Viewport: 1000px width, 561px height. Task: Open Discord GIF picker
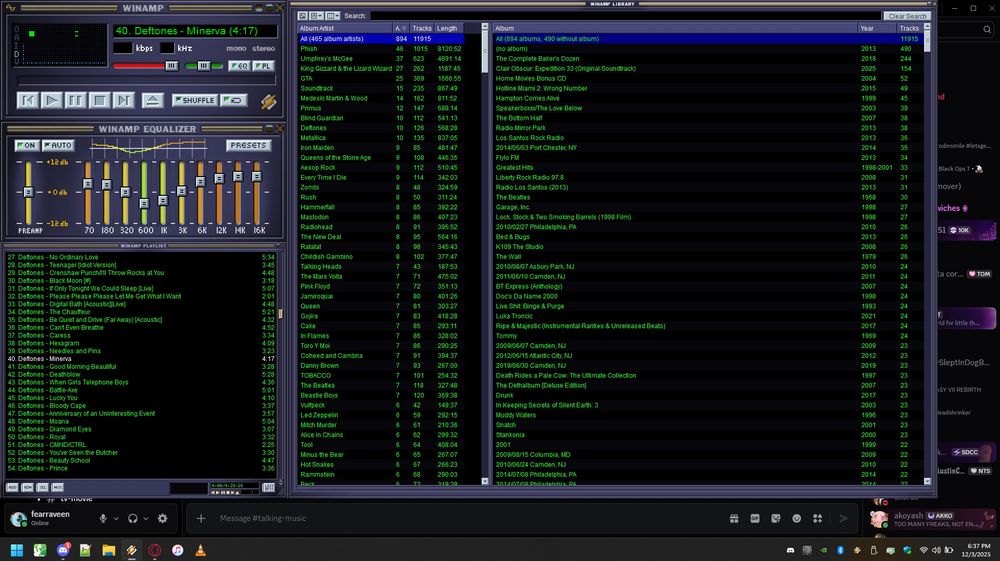(x=755, y=518)
